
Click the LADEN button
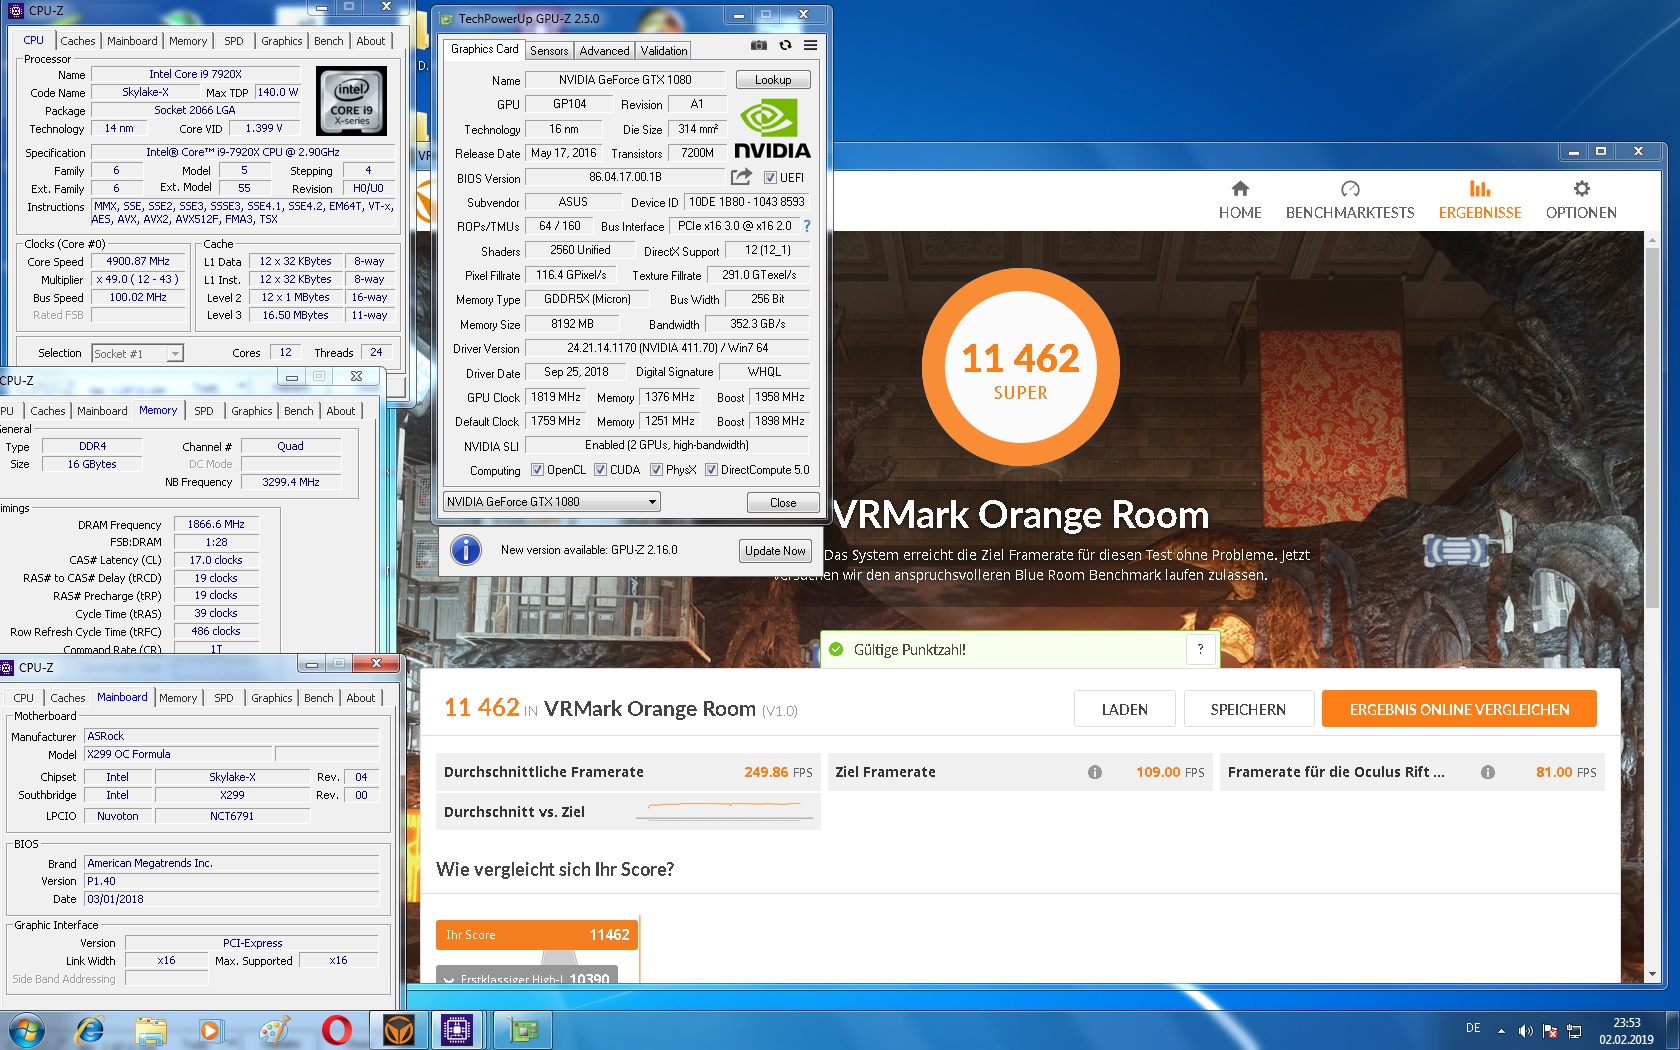[x=1124, y=709]
